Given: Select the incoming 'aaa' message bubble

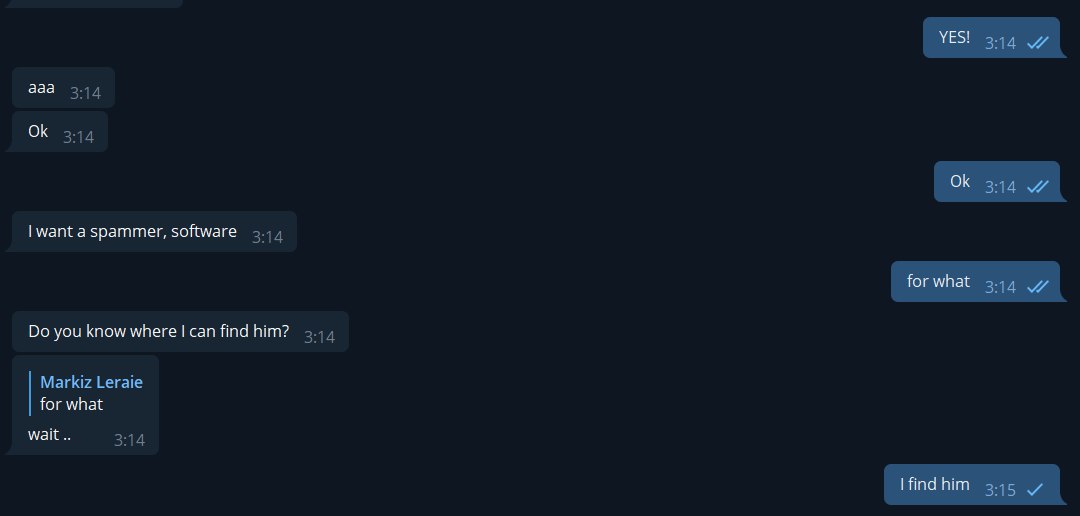Looking at the screenshot, I should pos(63,87).
